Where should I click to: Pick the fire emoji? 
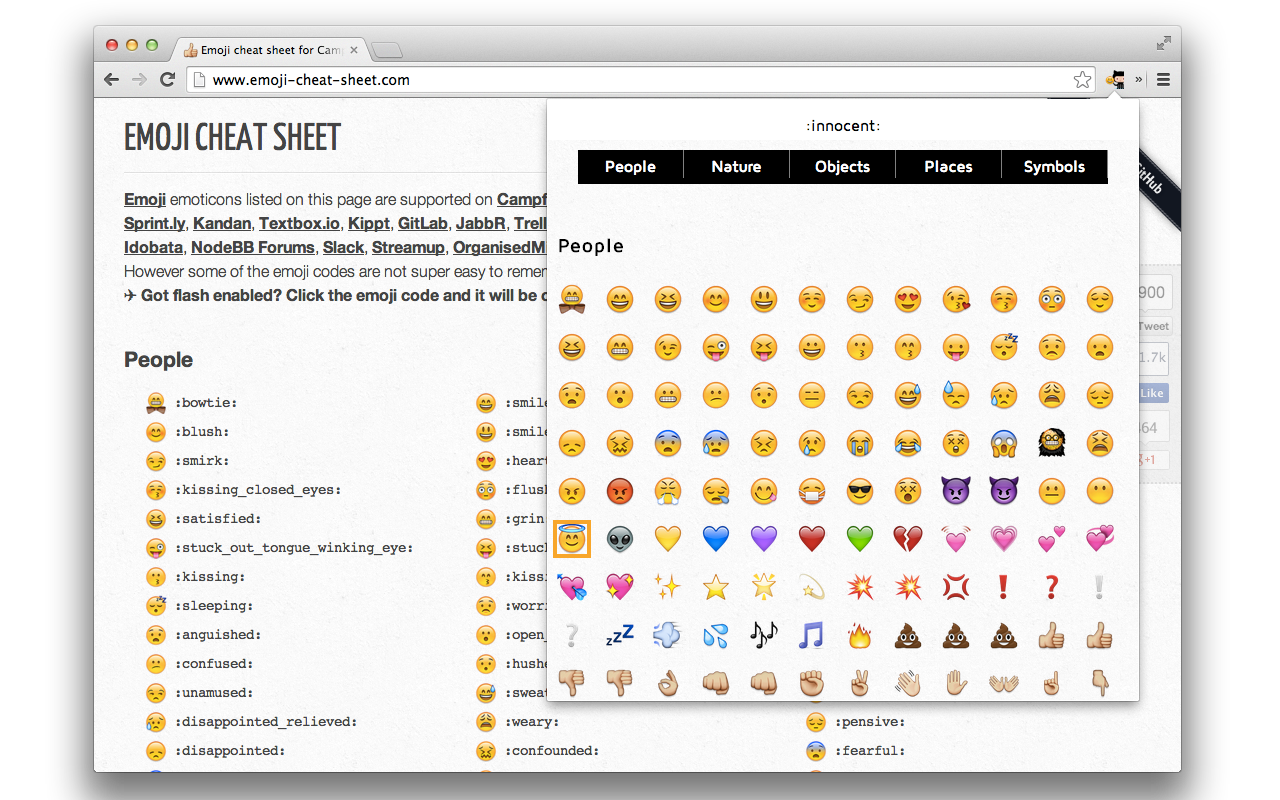[859, 635]
